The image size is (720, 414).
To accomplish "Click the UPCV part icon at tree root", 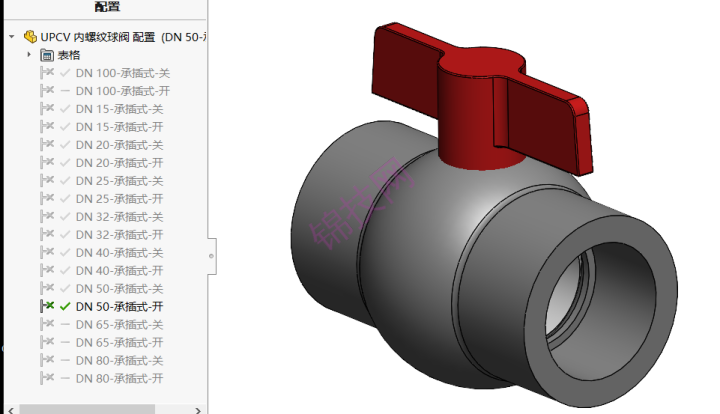I will pos(30,36).
